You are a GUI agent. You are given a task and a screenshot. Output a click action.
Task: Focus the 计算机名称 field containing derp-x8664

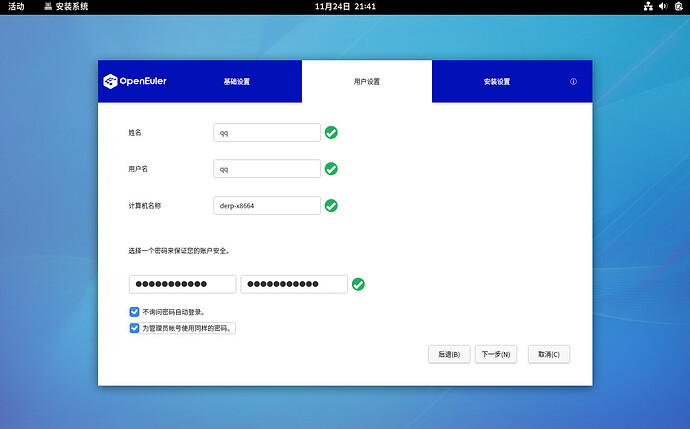(x=266, y=205)
